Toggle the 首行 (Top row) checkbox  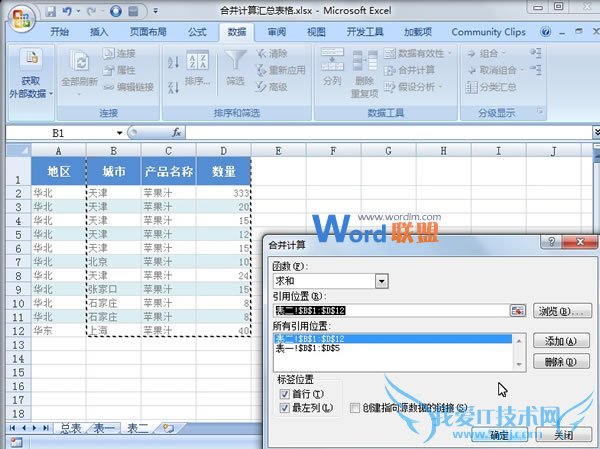pyautogui.click(x=285, y=394)
